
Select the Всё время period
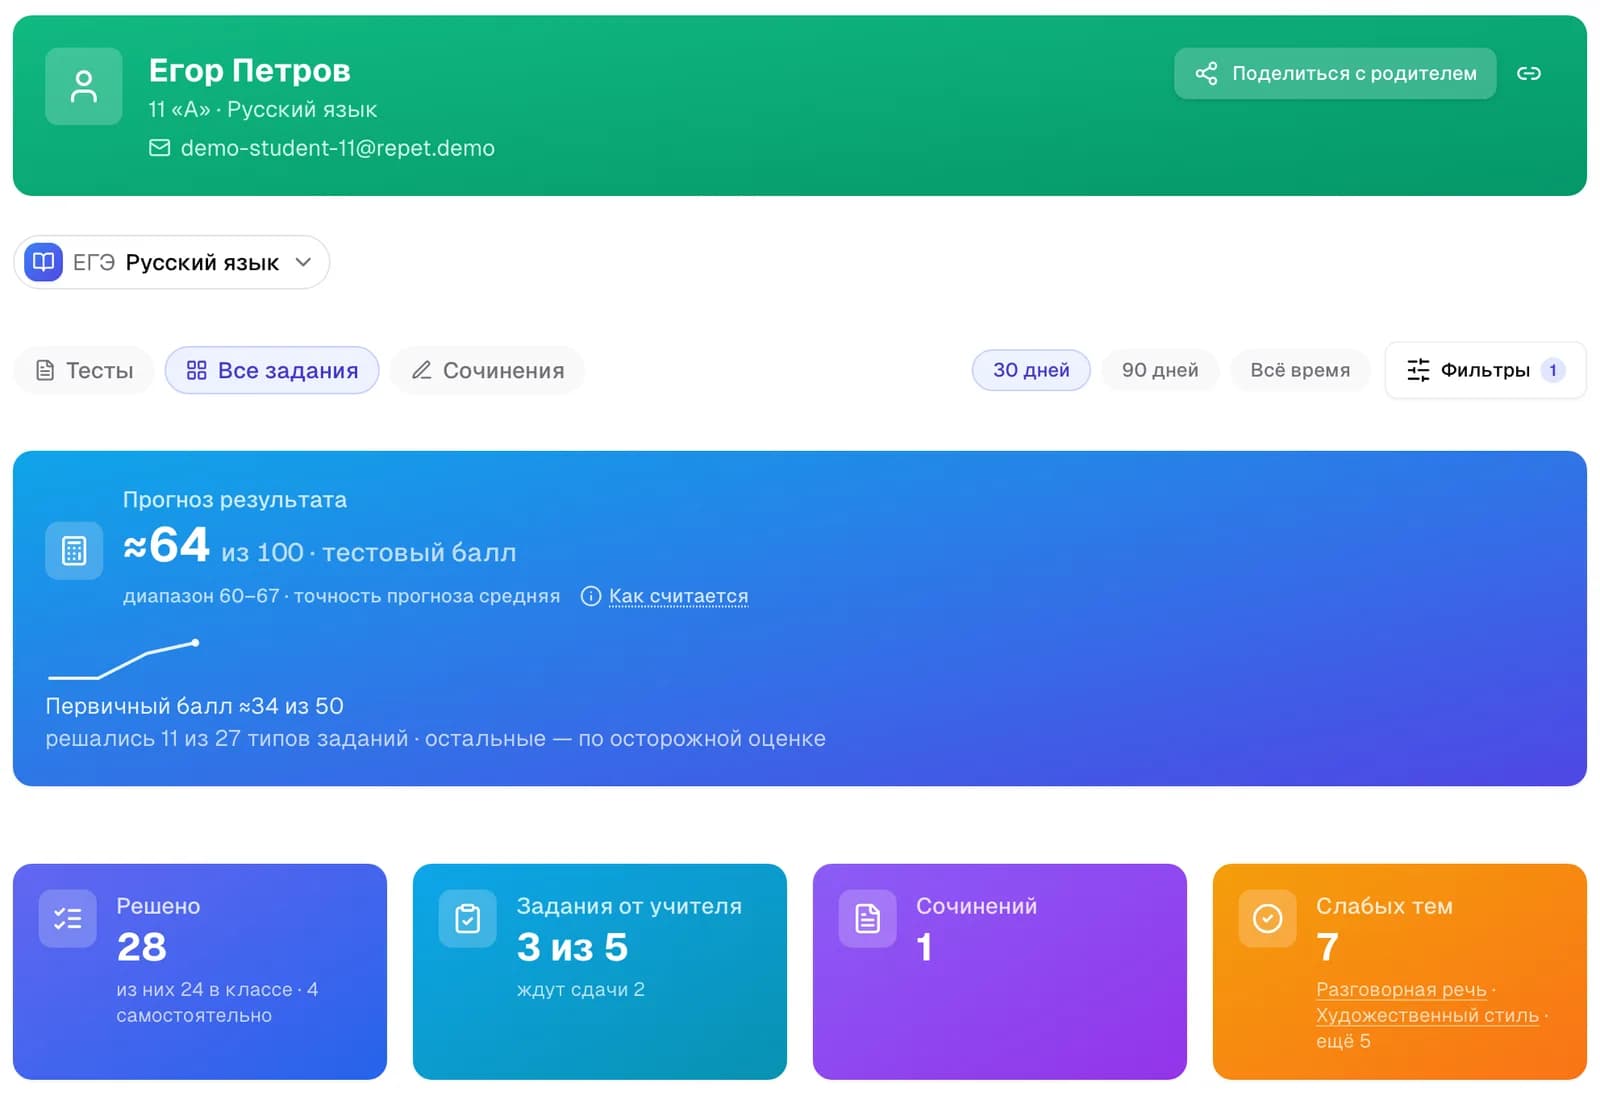pyautogui.click(x=1300, y=370)
